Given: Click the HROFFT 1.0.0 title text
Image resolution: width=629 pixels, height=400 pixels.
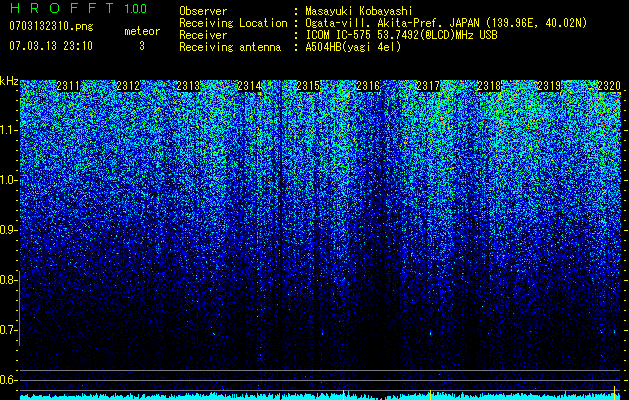Looking at the screenshot, I should 78,8.
